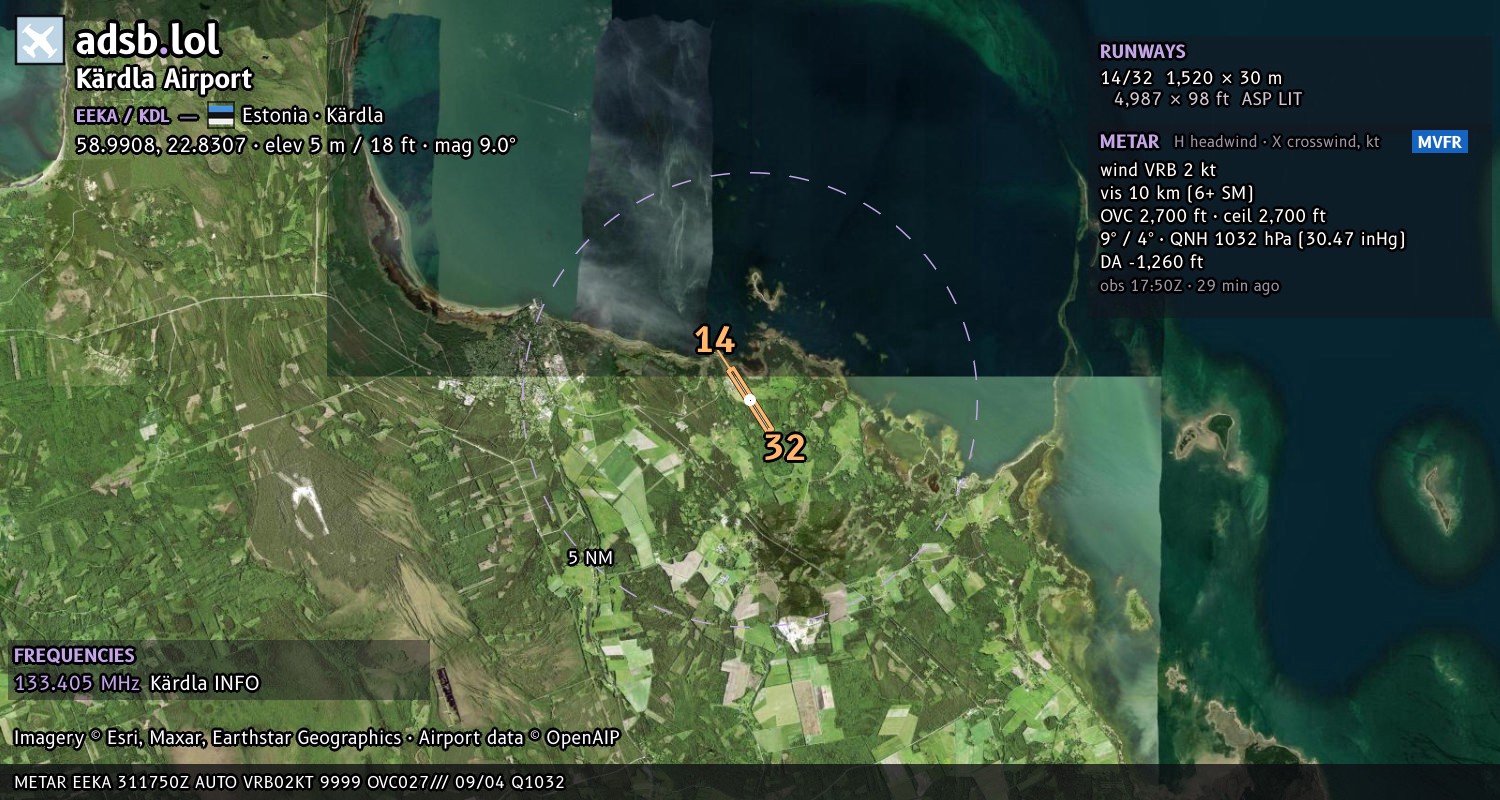Click the QNH 1032 hPa pressure line
This screenshot has width=1500, height=800.
[x=1253, y=239]
